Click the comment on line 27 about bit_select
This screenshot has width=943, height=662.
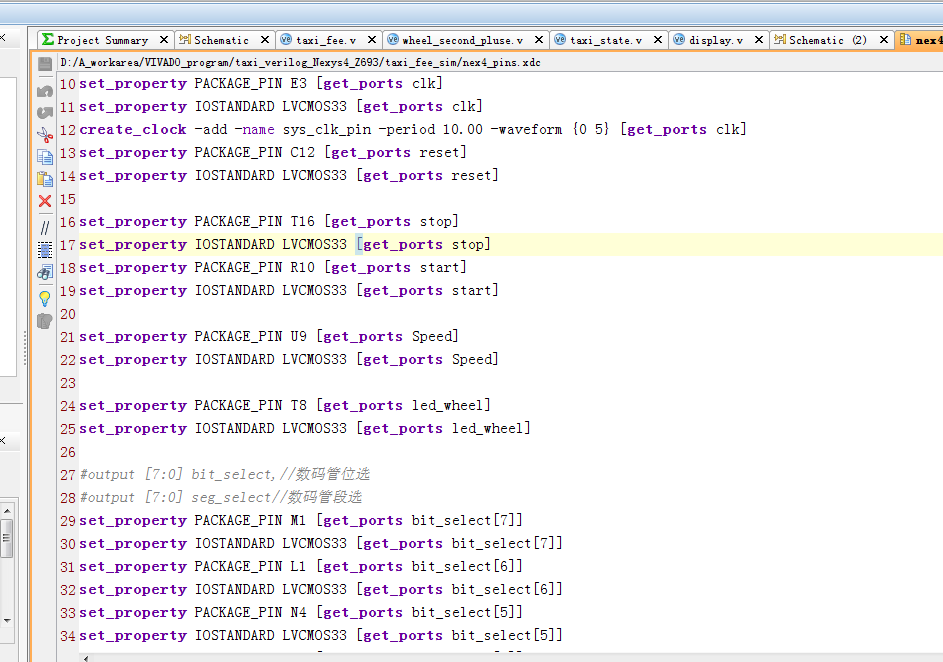[x=224, y=474]
